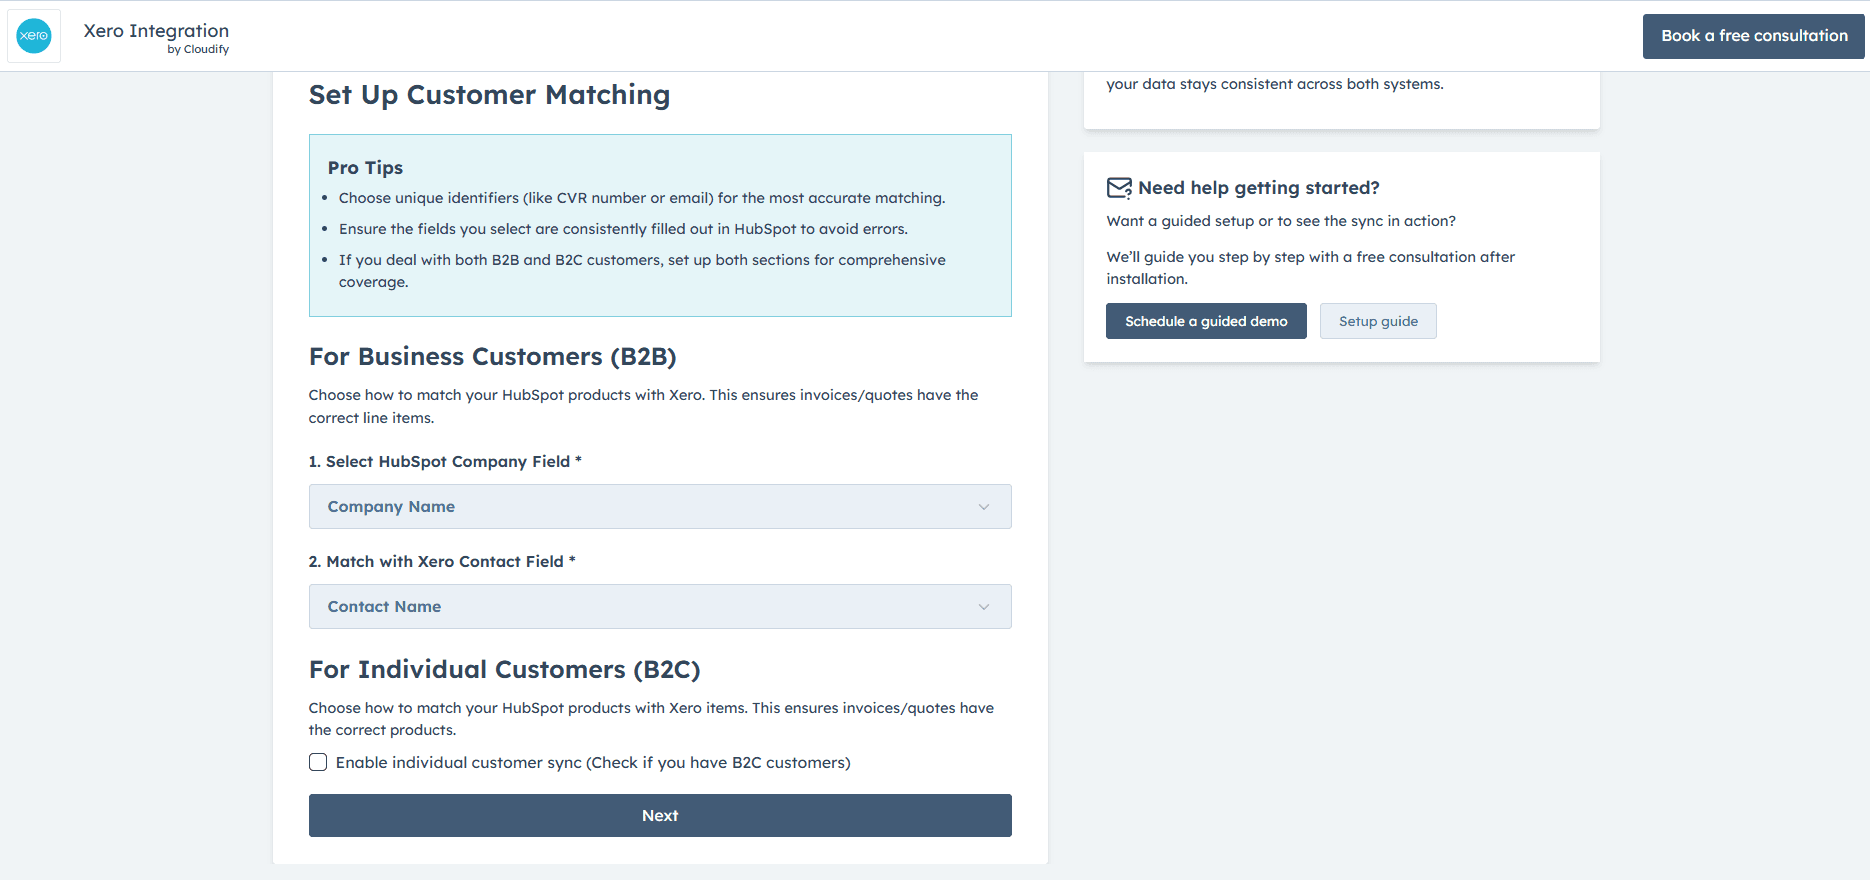The image size is (1870, 880).
Task: Click Book a free consultation button
Action: click(x=1754, y=36)
